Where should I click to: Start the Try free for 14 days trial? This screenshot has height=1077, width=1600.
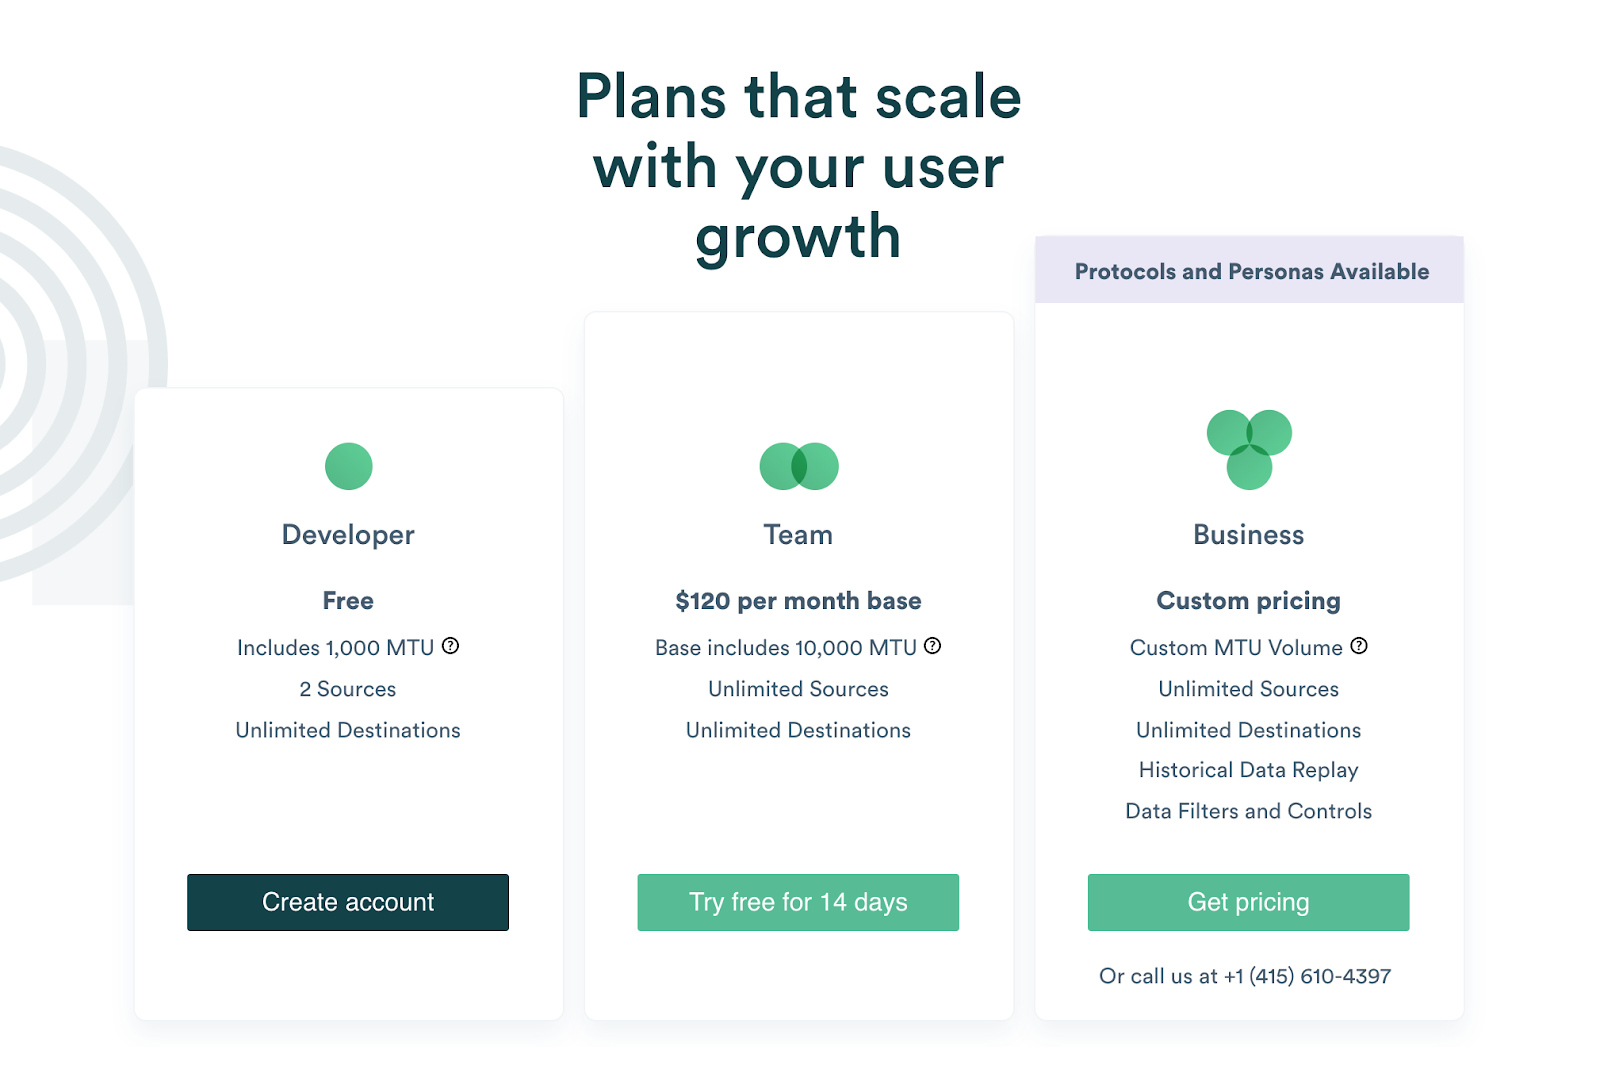pyautogui.click(x=798, y=902)
